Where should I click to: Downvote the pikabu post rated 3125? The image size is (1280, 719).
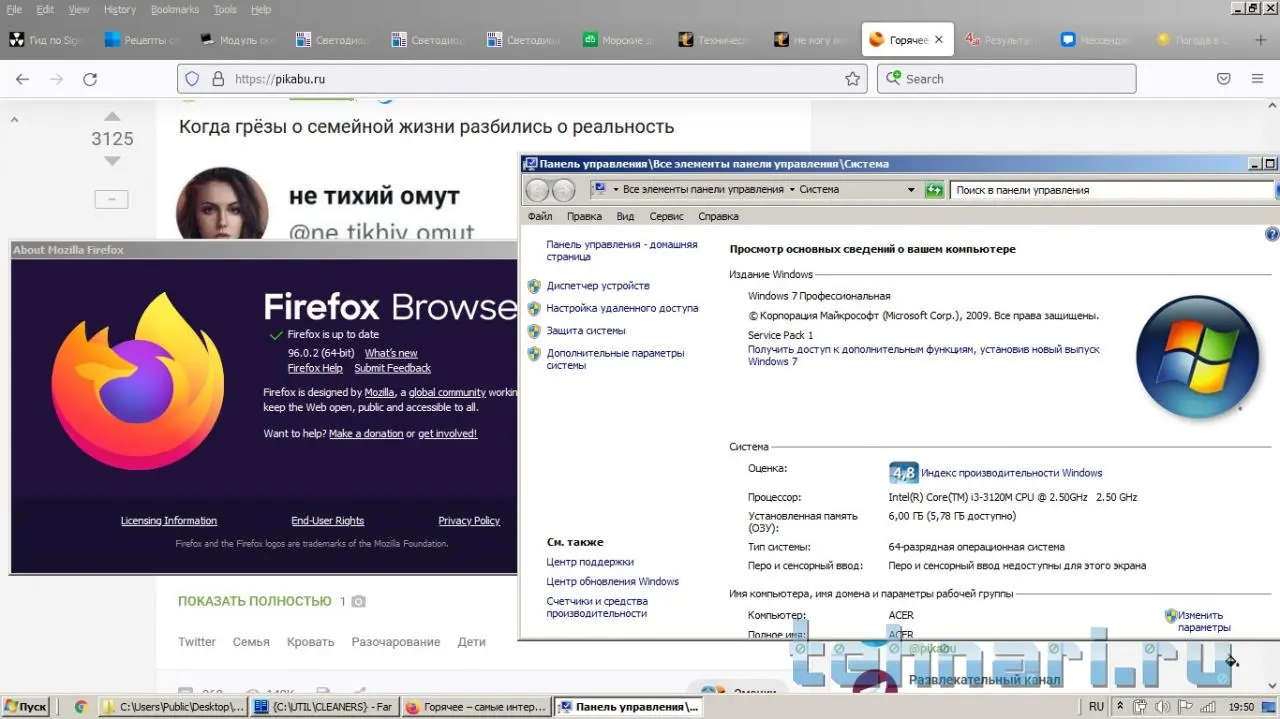pos(112,160)
